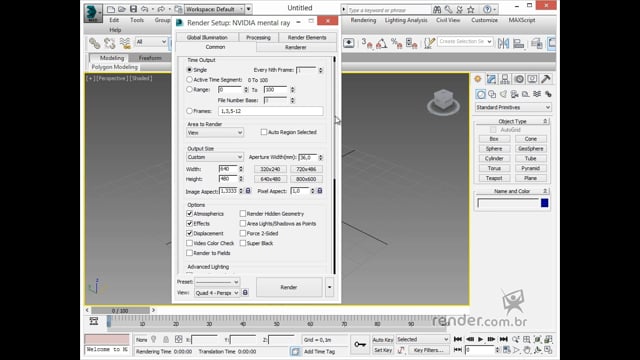Click the Play Animation button

480,339
